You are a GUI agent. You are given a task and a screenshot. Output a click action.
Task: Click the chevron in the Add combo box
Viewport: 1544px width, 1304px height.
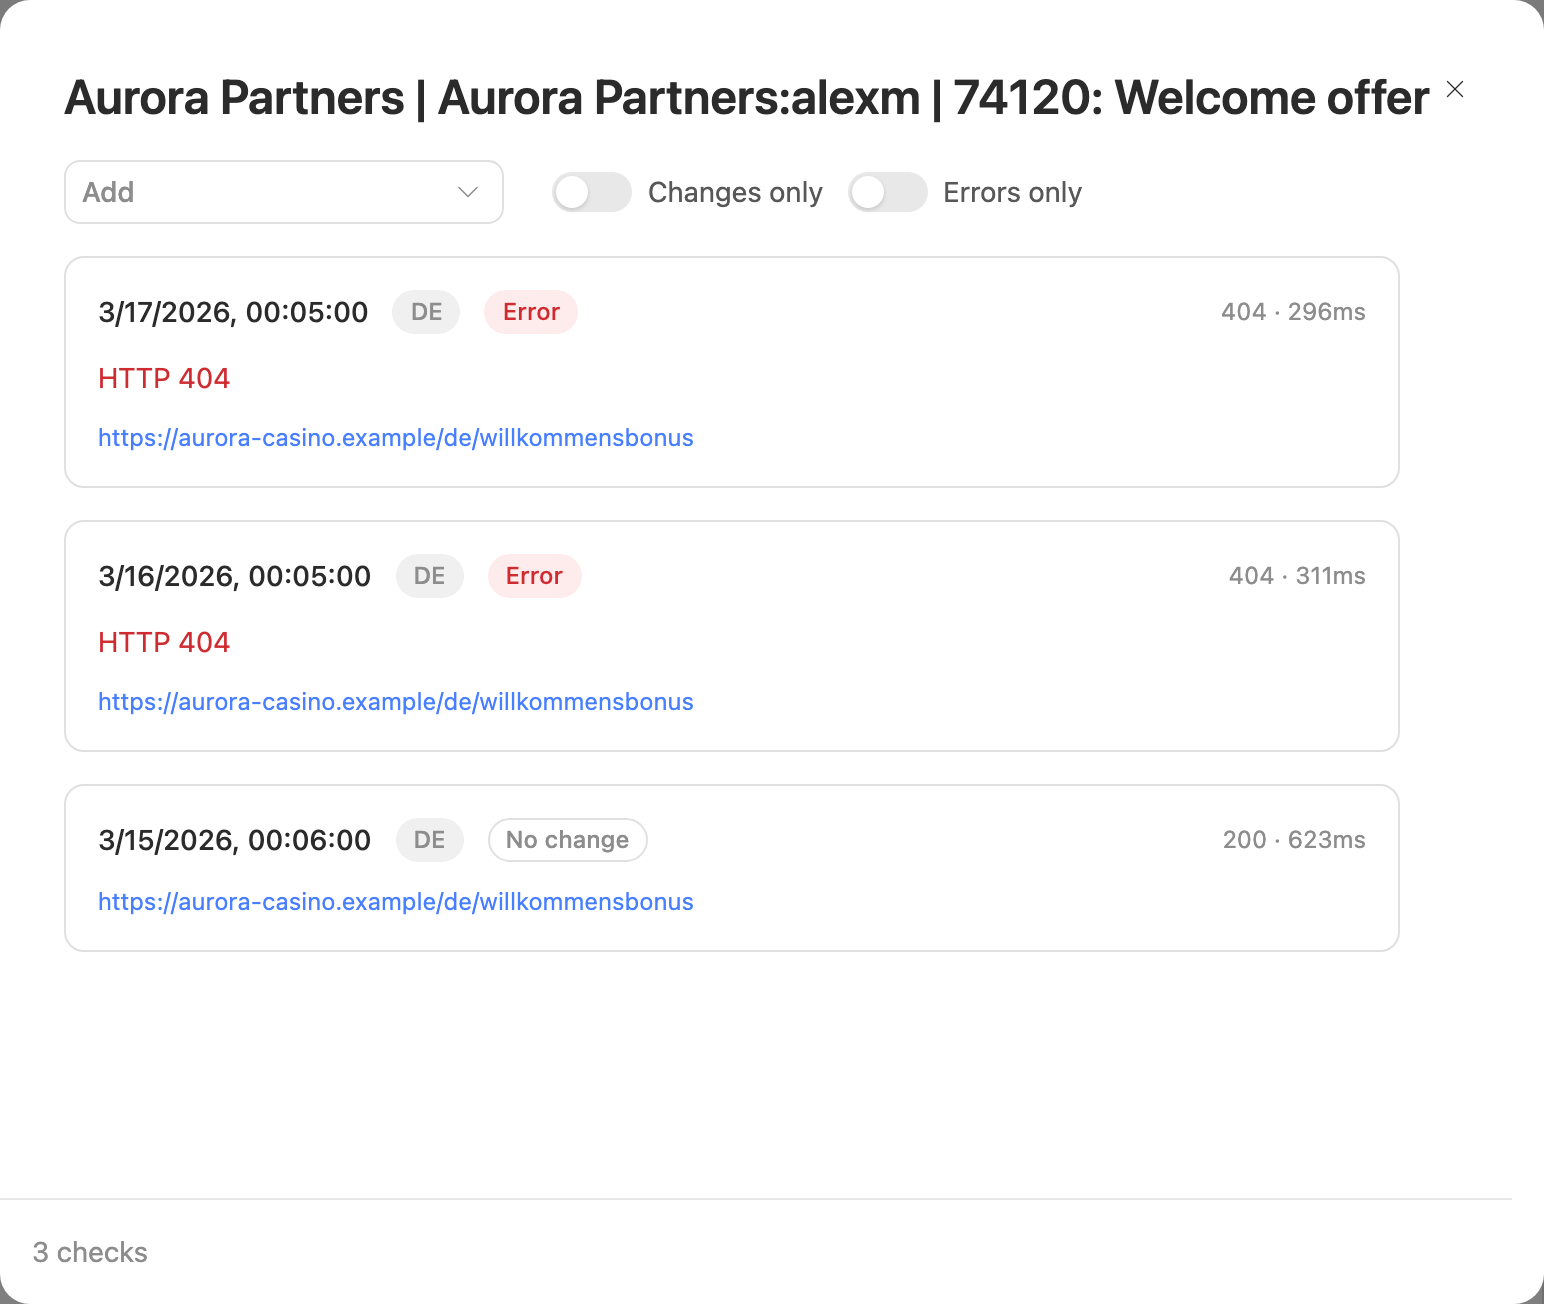[x=468, y=192]
